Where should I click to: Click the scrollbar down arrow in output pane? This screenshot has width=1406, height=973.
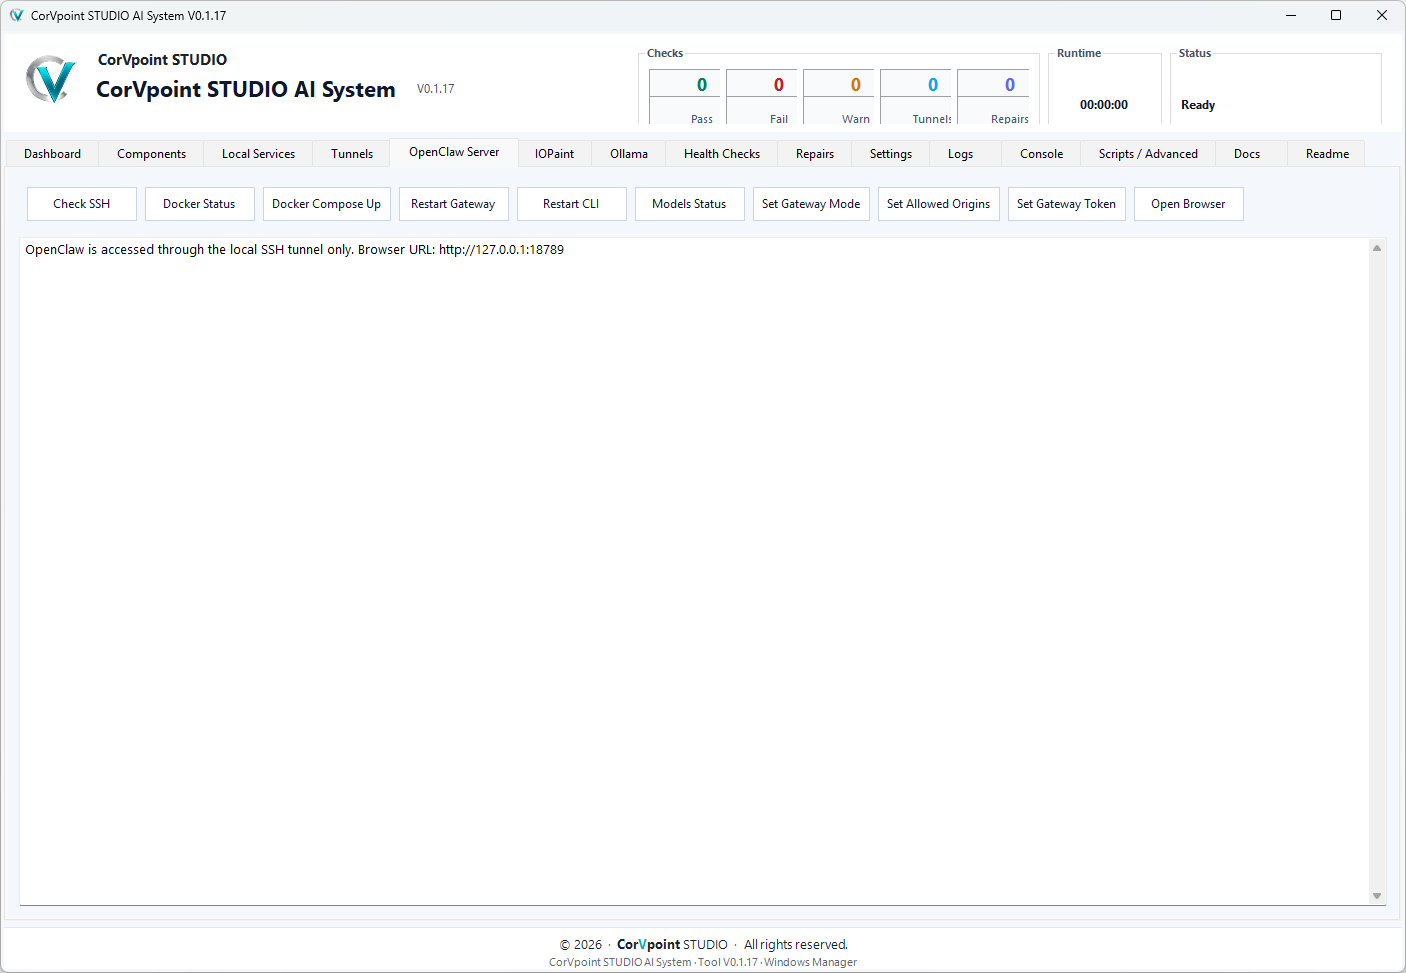click(x=1377, y=896)
